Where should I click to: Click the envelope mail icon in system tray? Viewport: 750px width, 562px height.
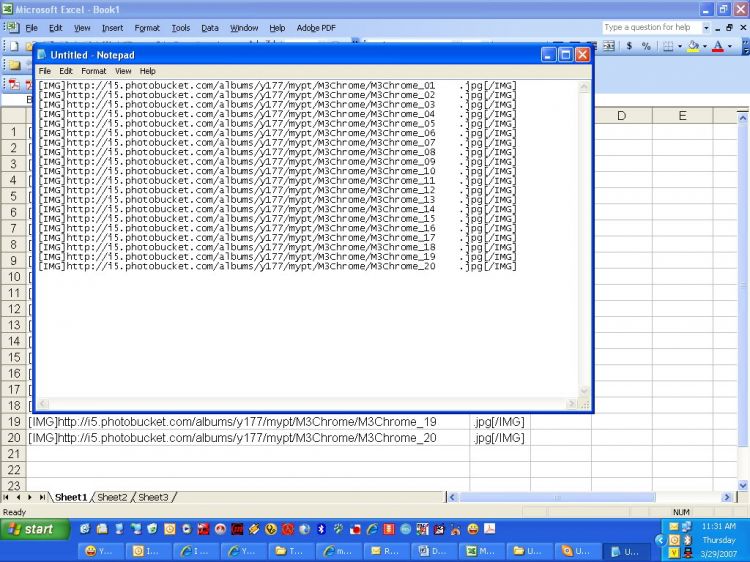(674, 527)
